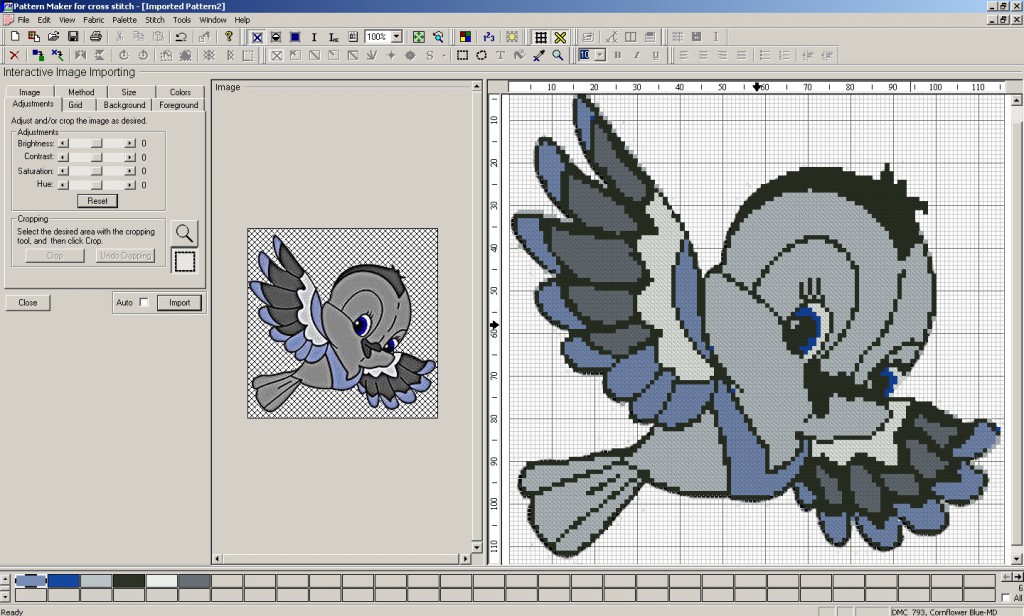
Task: Toggle Bold text formatting
Action: coord(617,56)
